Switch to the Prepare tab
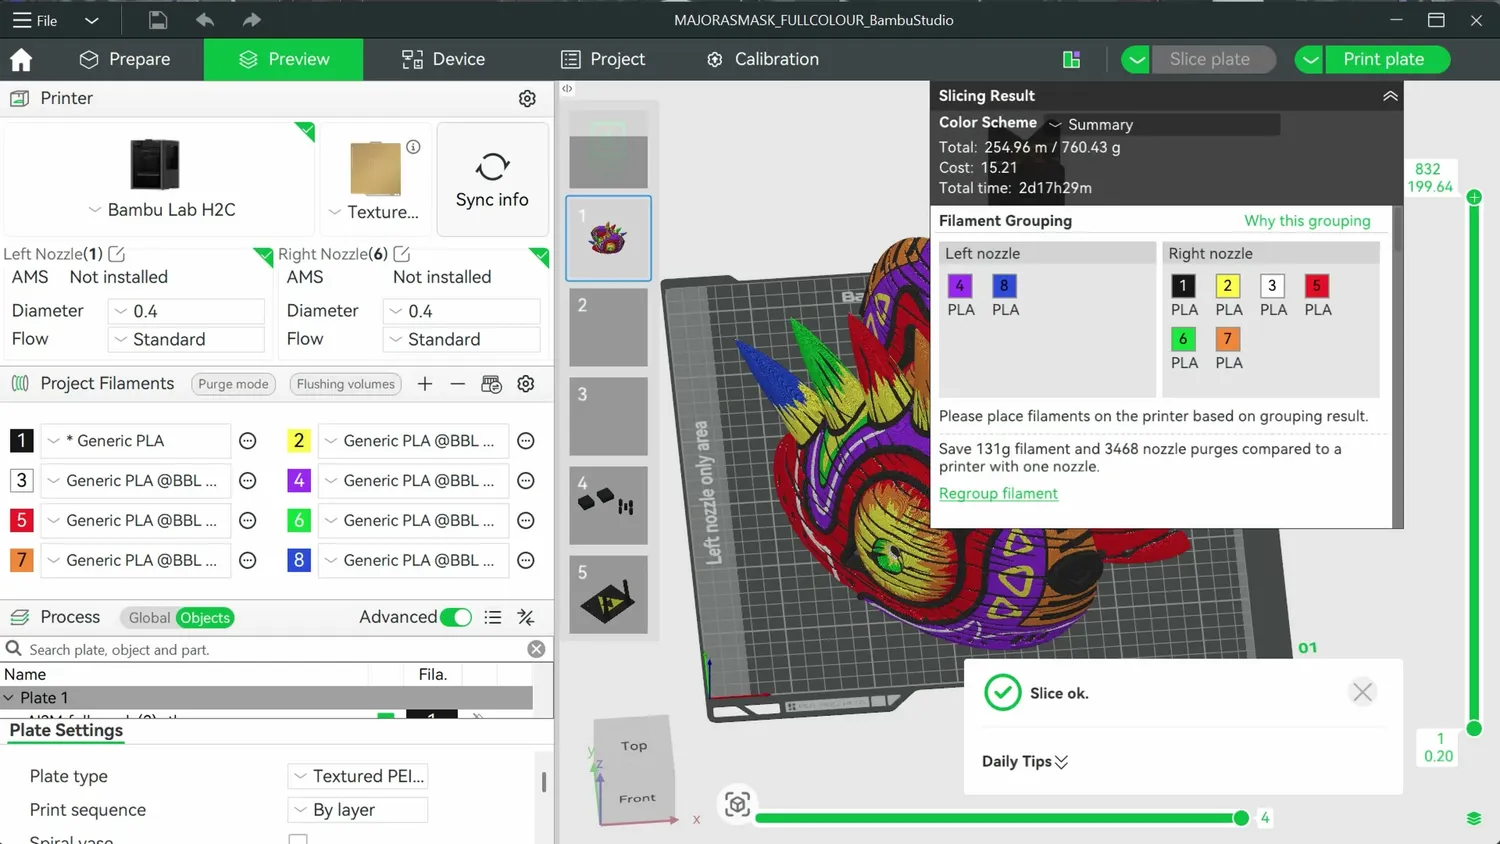 pos(125,60)
